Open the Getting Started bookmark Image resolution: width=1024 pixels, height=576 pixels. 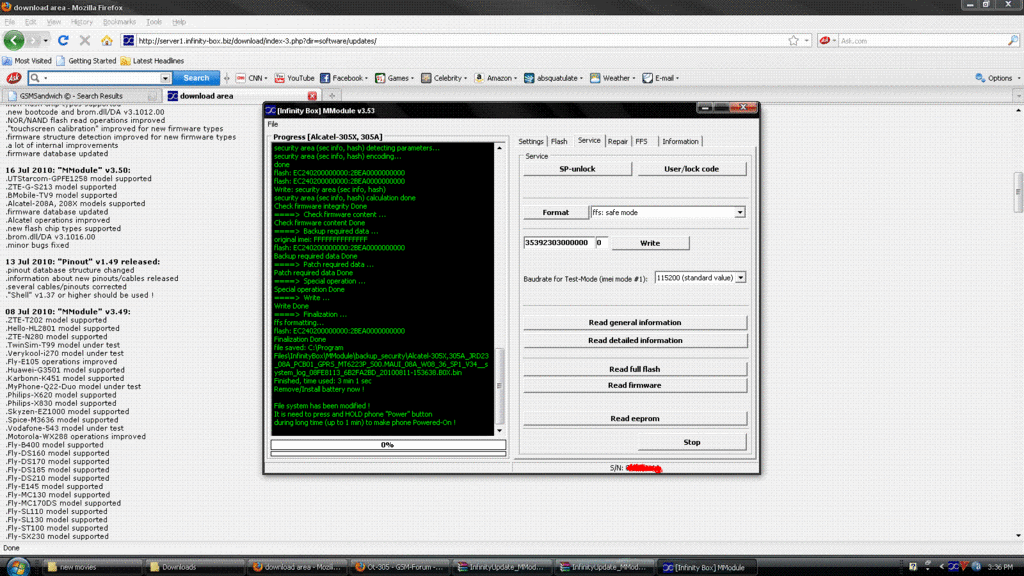[86, 61]
